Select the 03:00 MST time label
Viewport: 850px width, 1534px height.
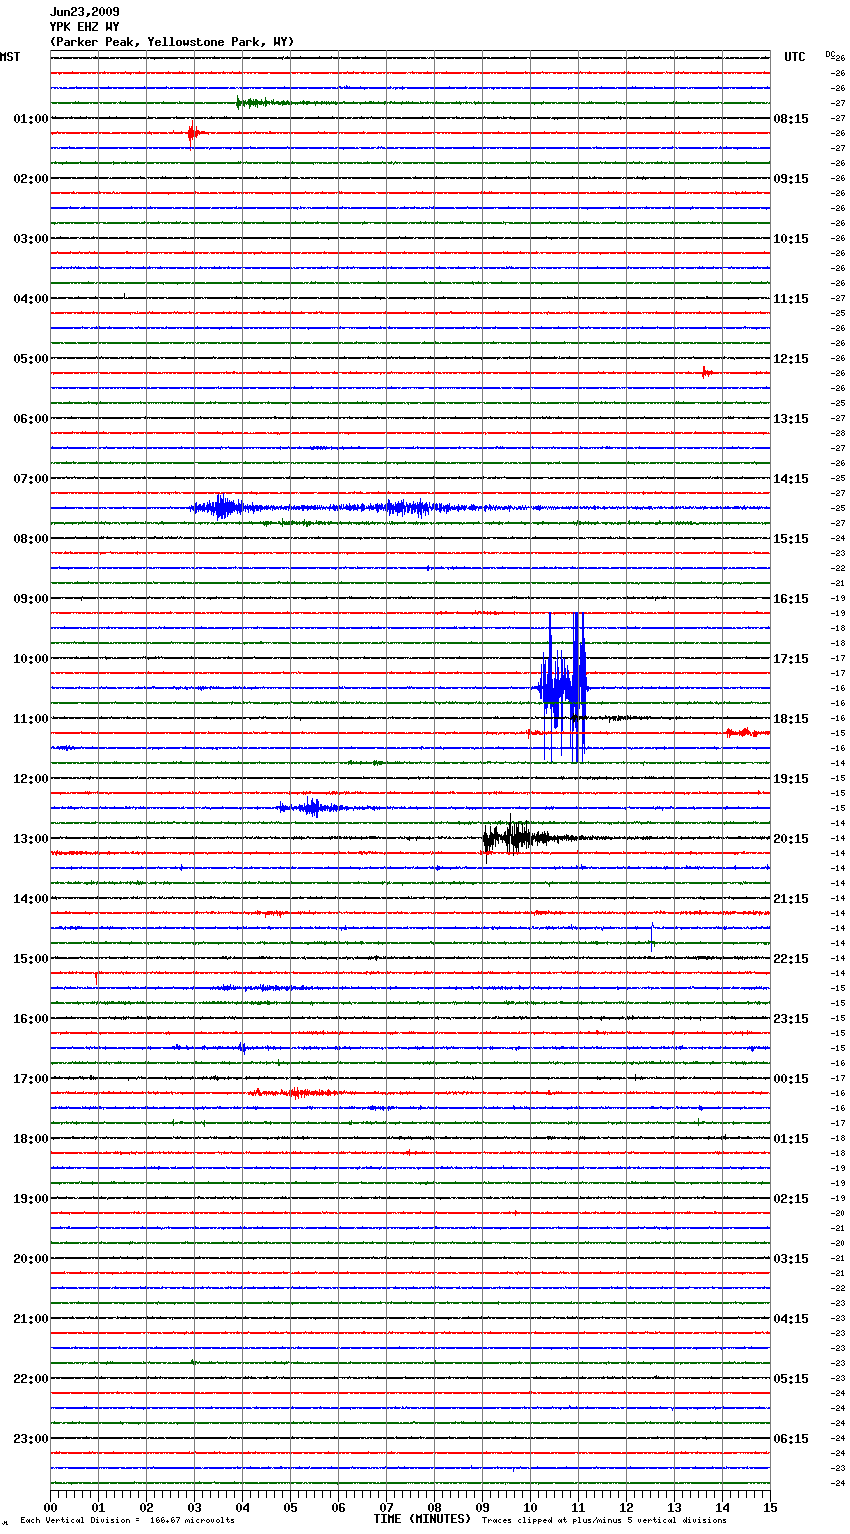tap(31, 238)
